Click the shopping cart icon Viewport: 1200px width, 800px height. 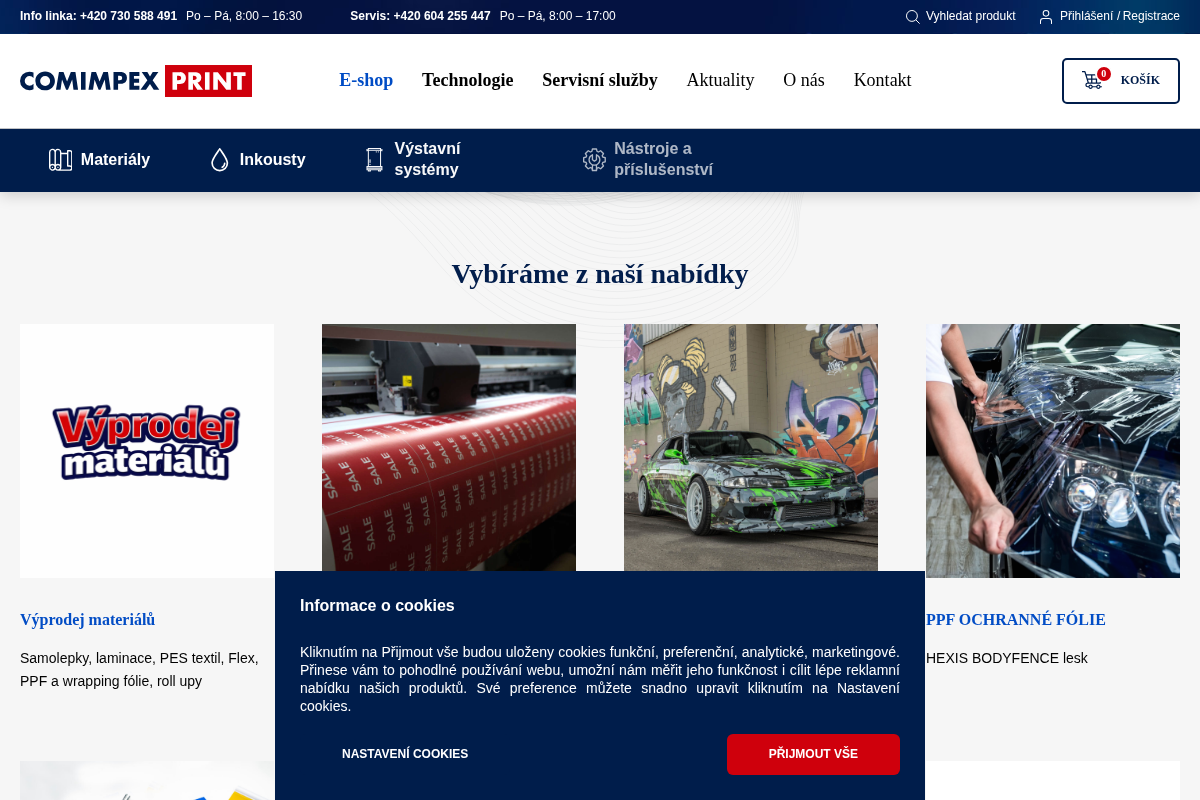pos(1092,80)
